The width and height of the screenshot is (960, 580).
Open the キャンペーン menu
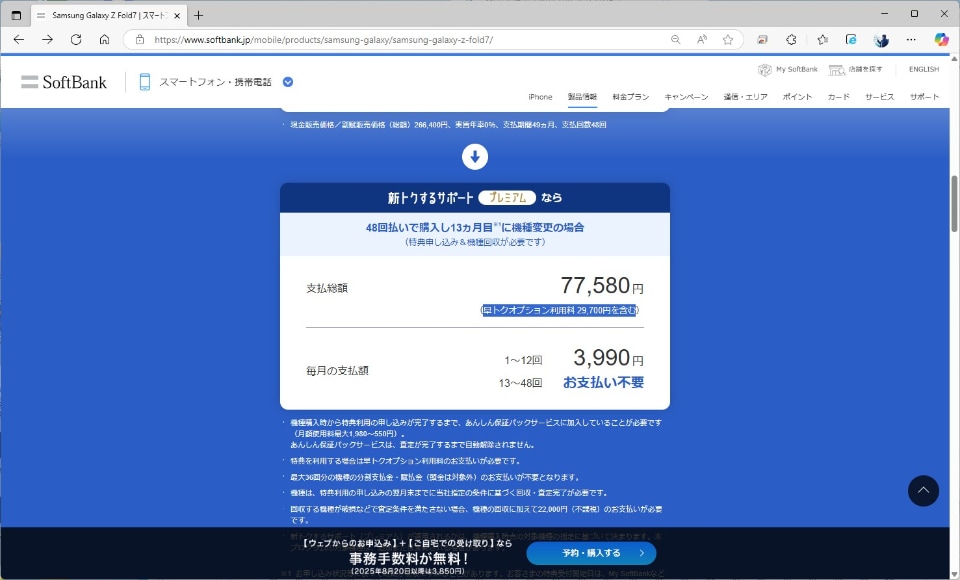686,97
